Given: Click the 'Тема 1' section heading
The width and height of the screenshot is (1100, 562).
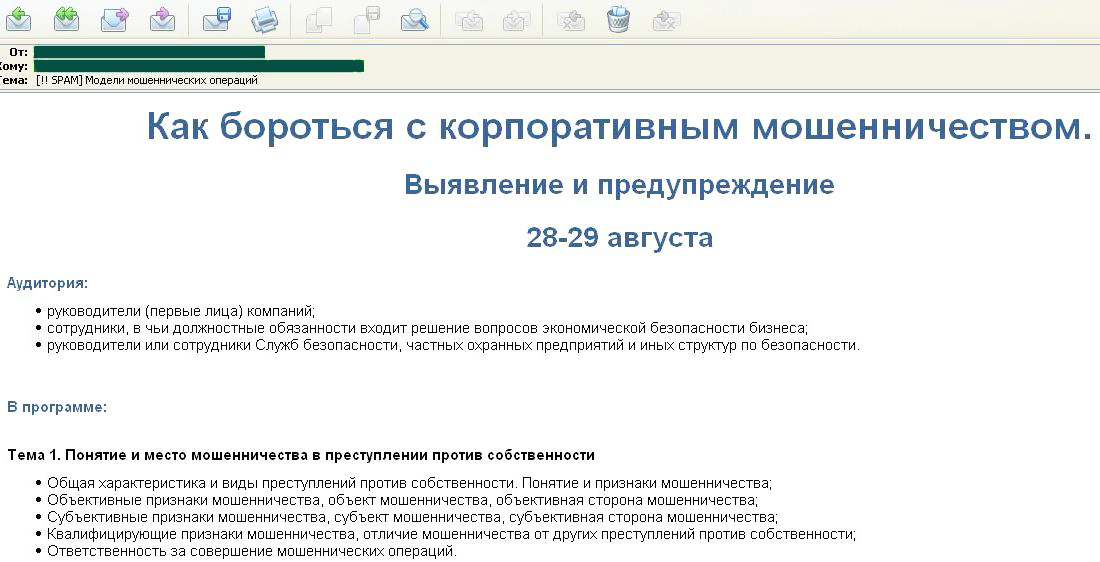Looking at the screenshot, I should 301,455.
